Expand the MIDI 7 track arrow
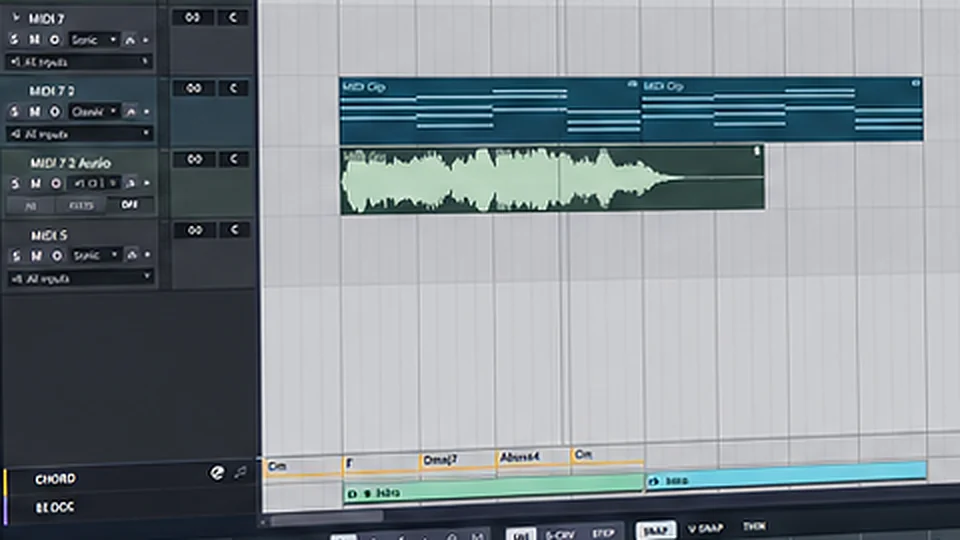The width and height of the screenshot is (960, 540). click(x=15, y=18)
